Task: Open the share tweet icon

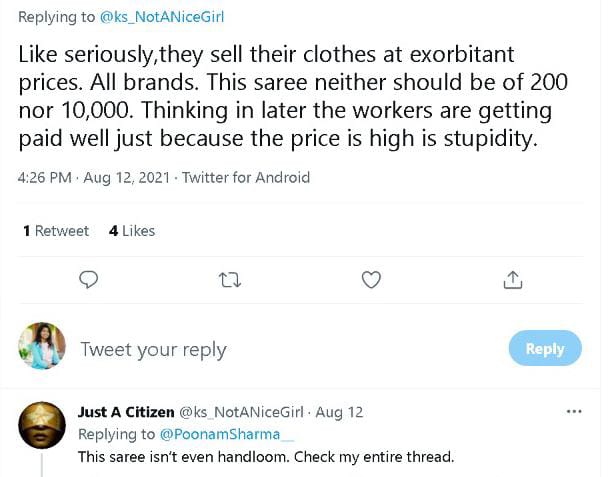Action: point(513,280)
